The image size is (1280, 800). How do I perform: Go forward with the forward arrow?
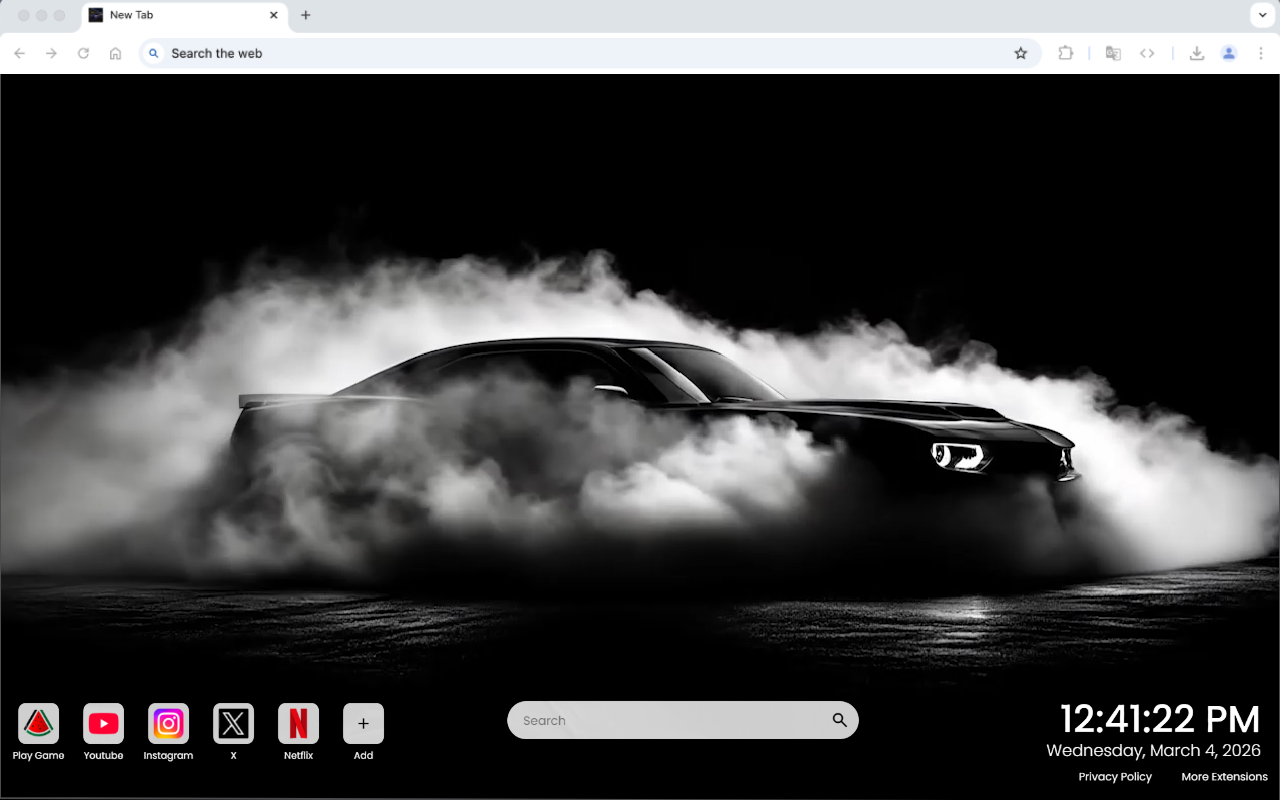click(51, 53)
